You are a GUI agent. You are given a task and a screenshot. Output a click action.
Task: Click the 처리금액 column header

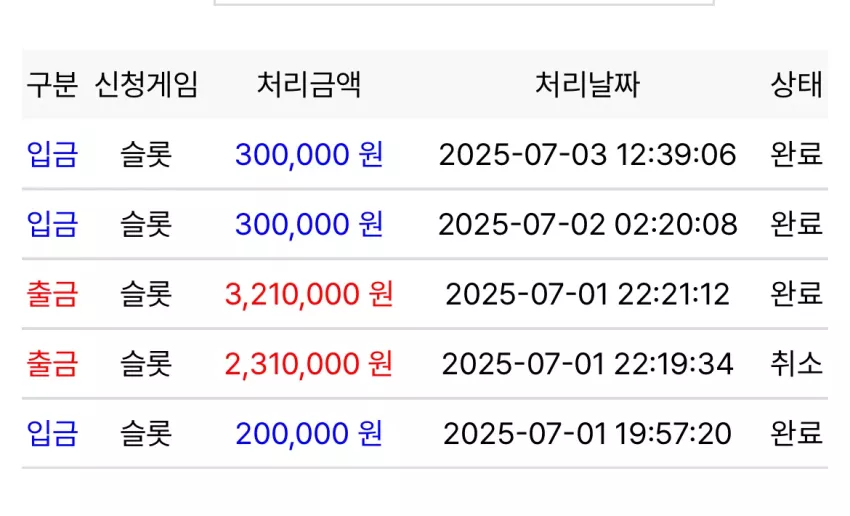(x=309, y=85)
